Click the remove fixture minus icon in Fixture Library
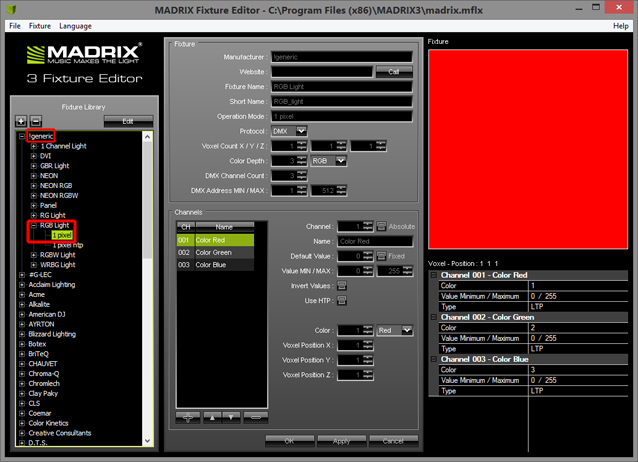The height and width of the screenshot is (462, 638). click(x=36, y=121)
